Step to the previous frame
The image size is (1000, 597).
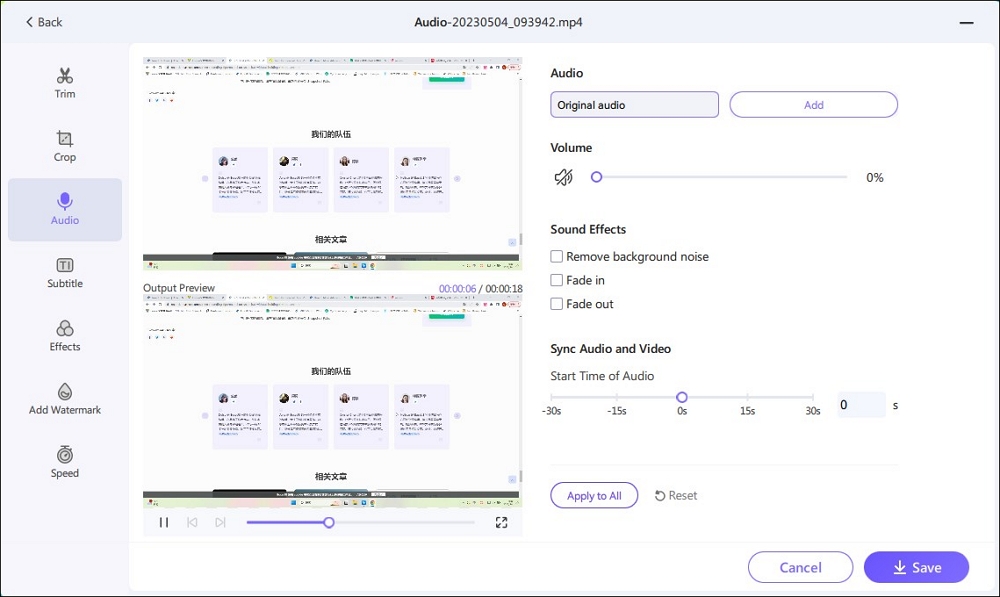(x=192, y=522)
